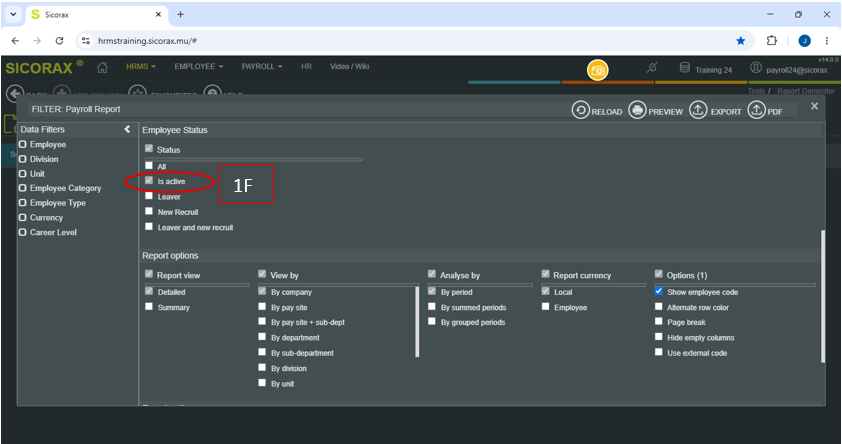
Task: Click the browser address bar URL
Action: [147, 41]
